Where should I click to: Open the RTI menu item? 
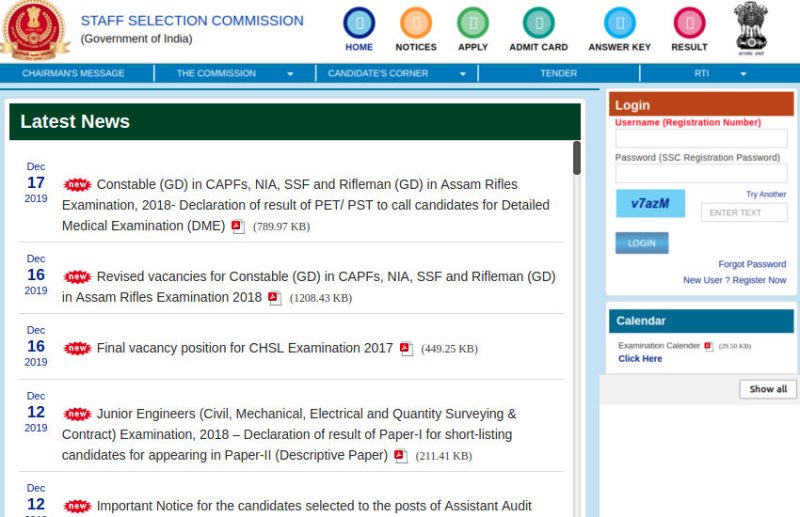tap(702, 73)
